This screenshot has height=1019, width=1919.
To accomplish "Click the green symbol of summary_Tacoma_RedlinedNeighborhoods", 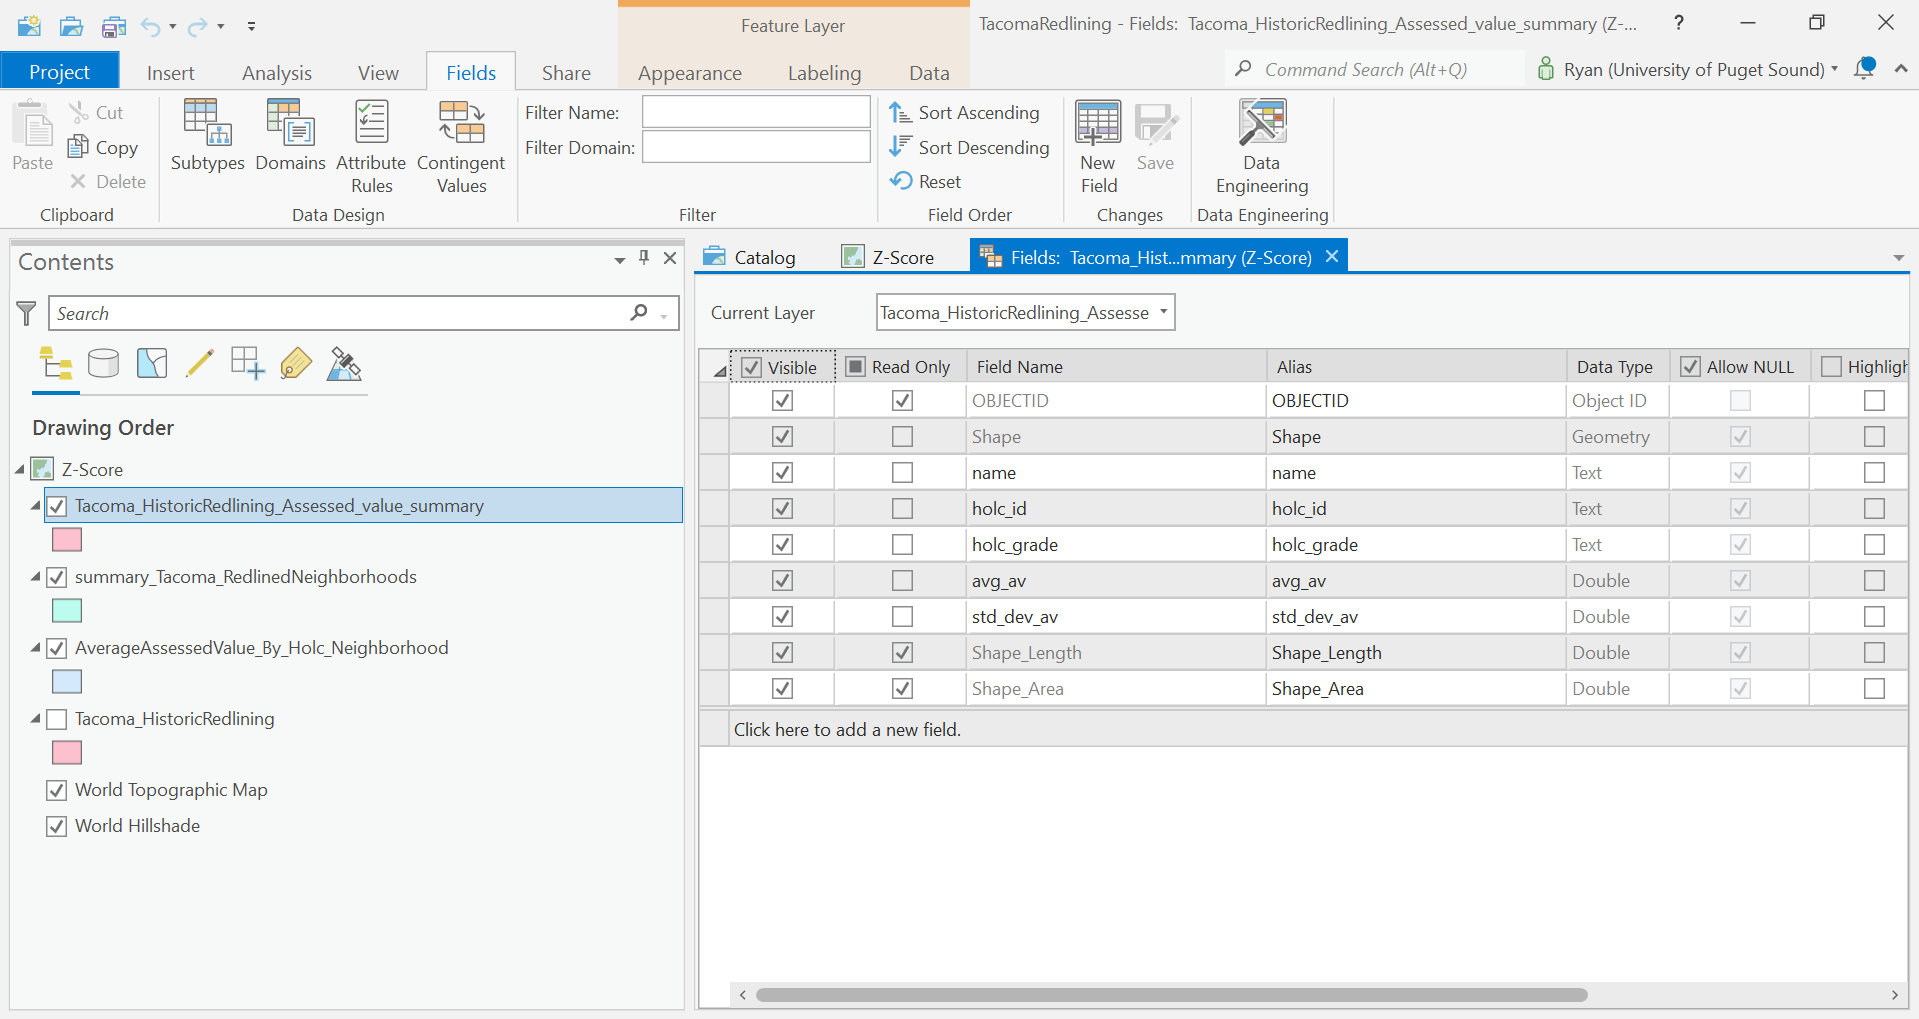I will click(x=67, y=611).
